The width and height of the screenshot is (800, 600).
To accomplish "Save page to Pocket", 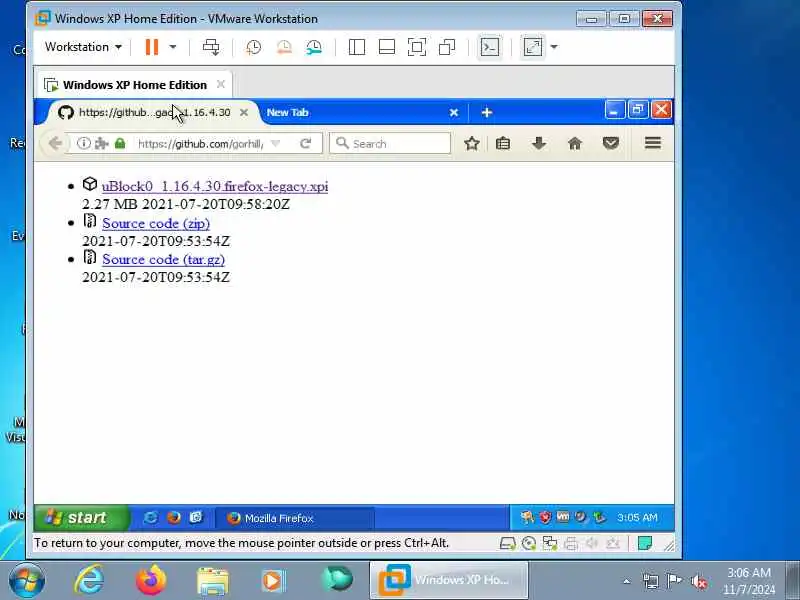I will point(611,143).
